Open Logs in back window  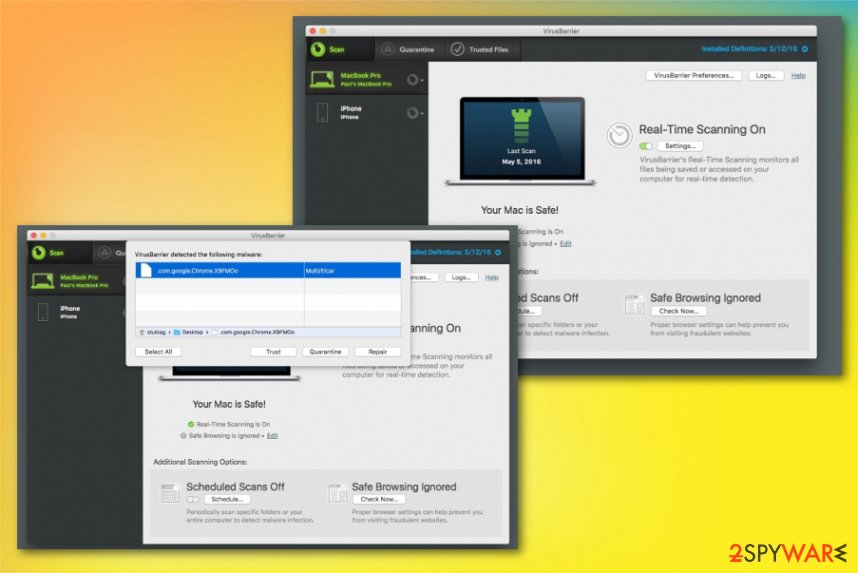[765, 76]
